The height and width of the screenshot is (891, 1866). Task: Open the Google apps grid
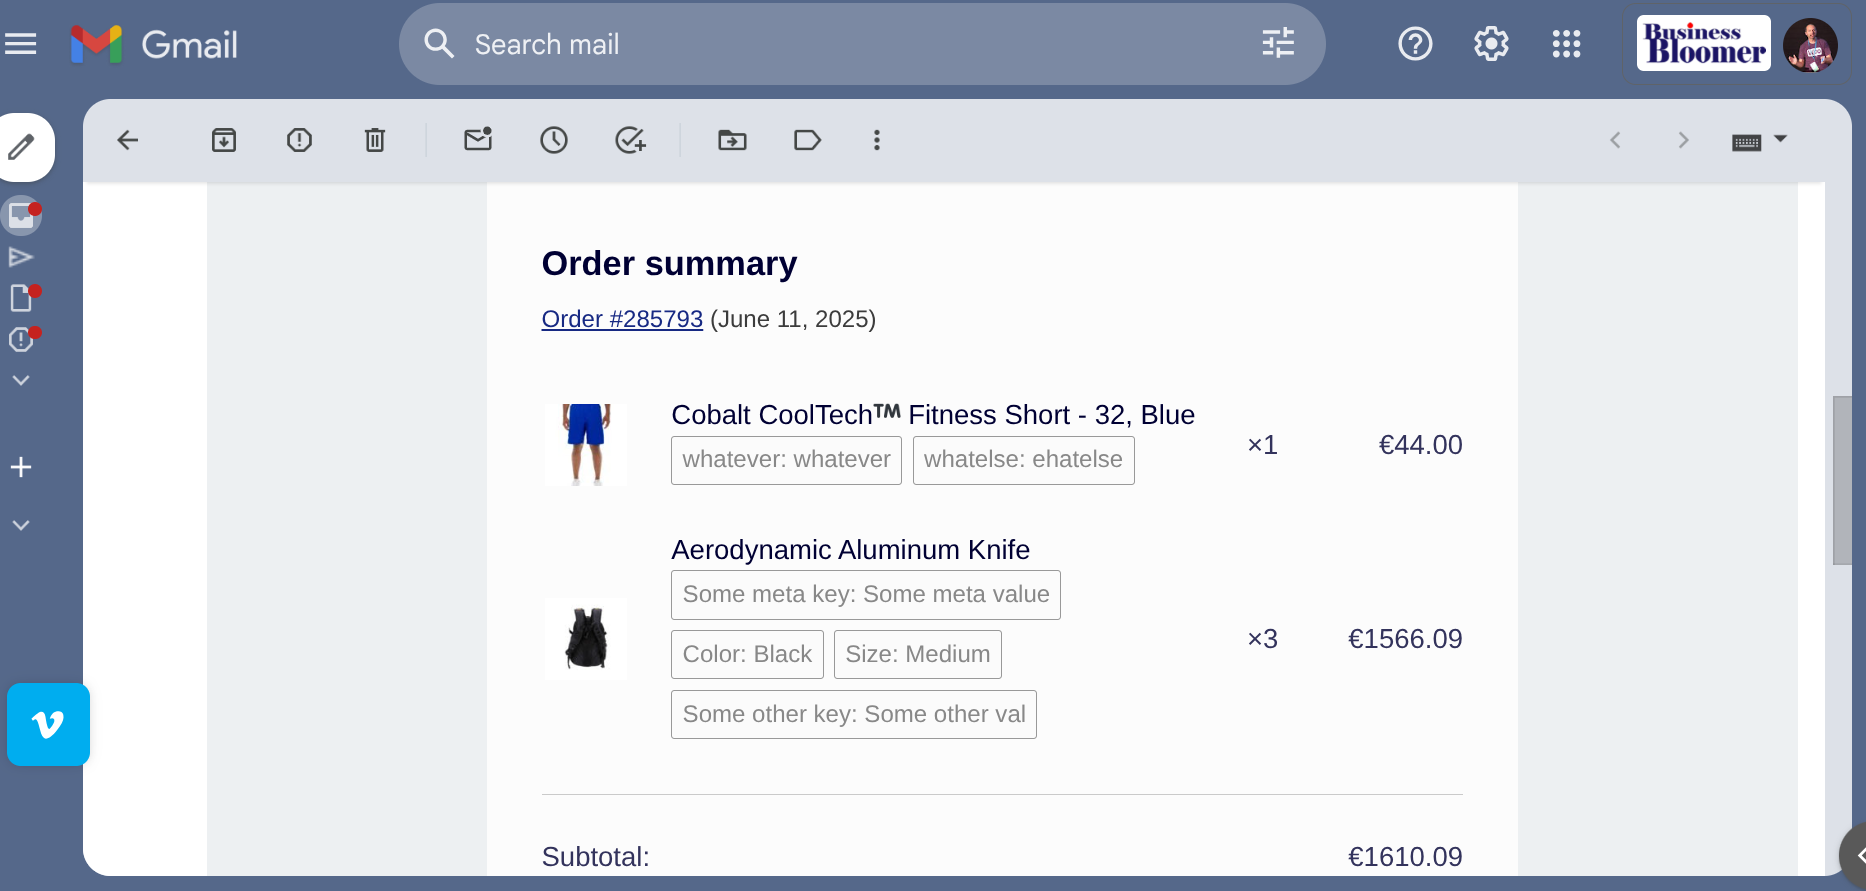(x=1566, y=44)
